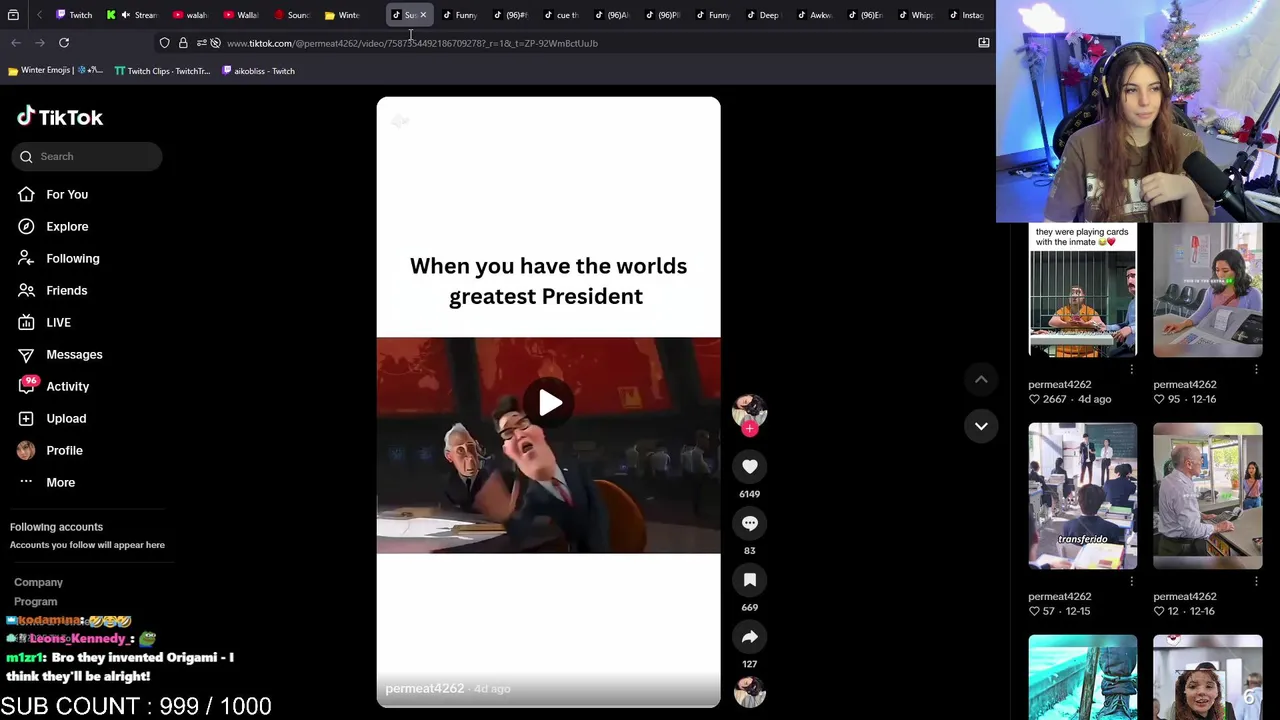Open the tab list icon
Image resolution: width=1280 pixels, height=720 pixels.
13,15
